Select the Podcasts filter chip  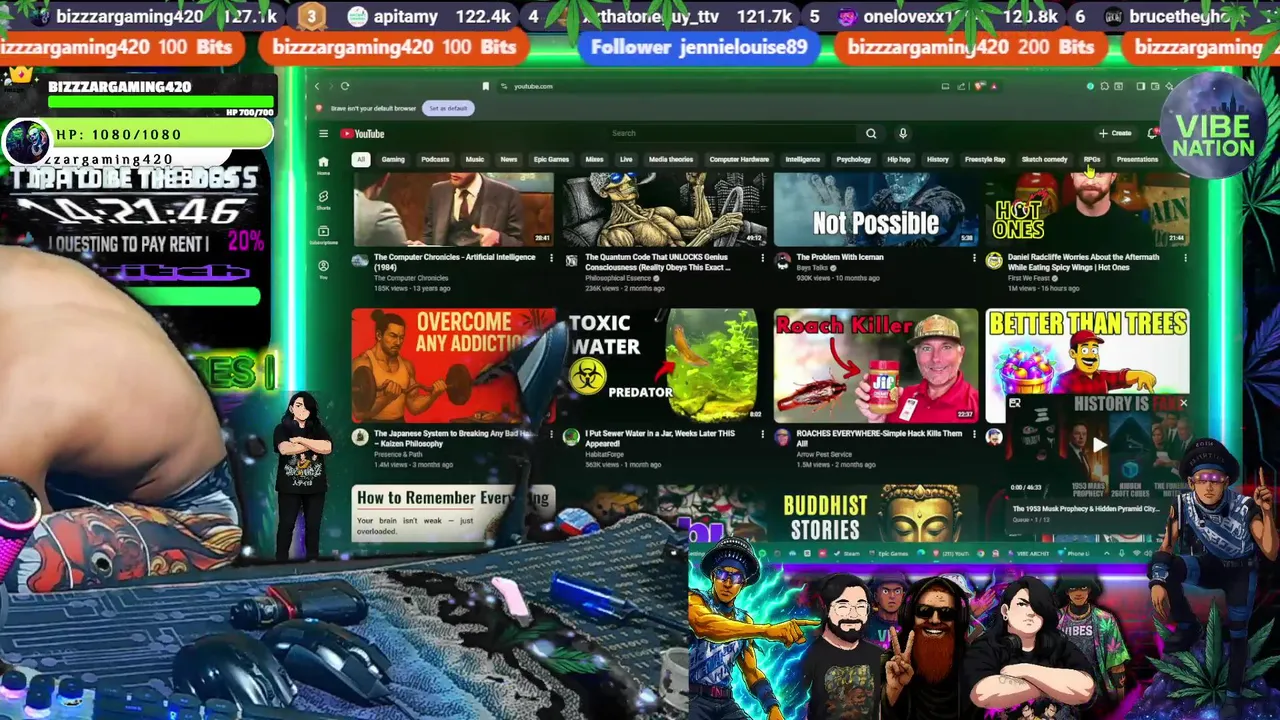point(435,160)
